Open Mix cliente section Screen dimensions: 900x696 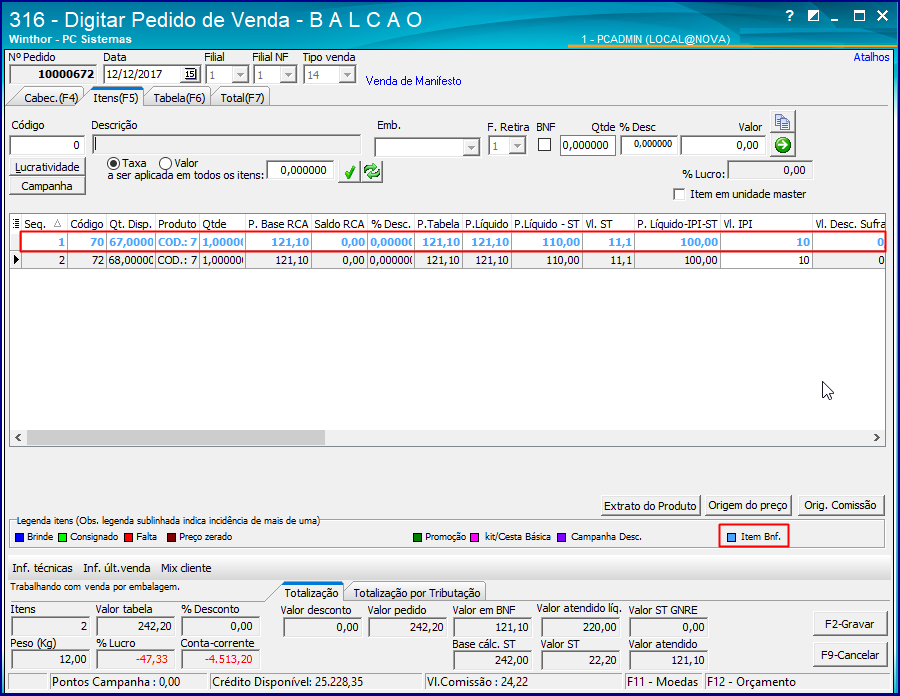click(x=186, y=568)
